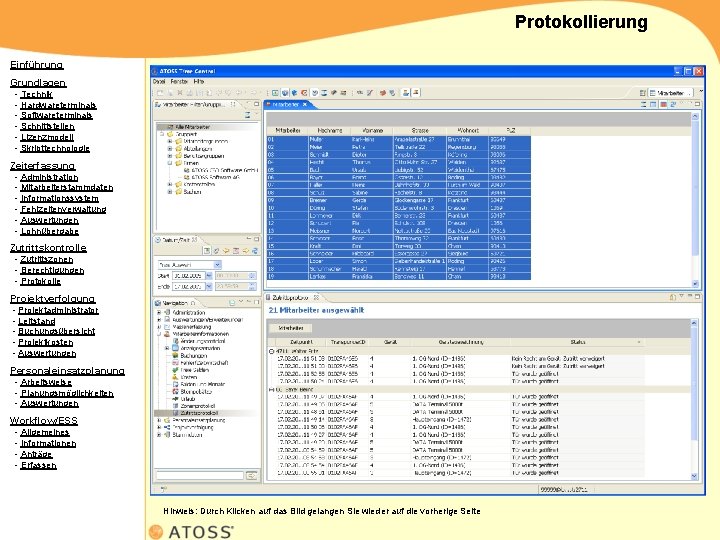Click the globe icon in the main toolbar
This screenshot has height=540, width=720.
[x=285, y=93]
